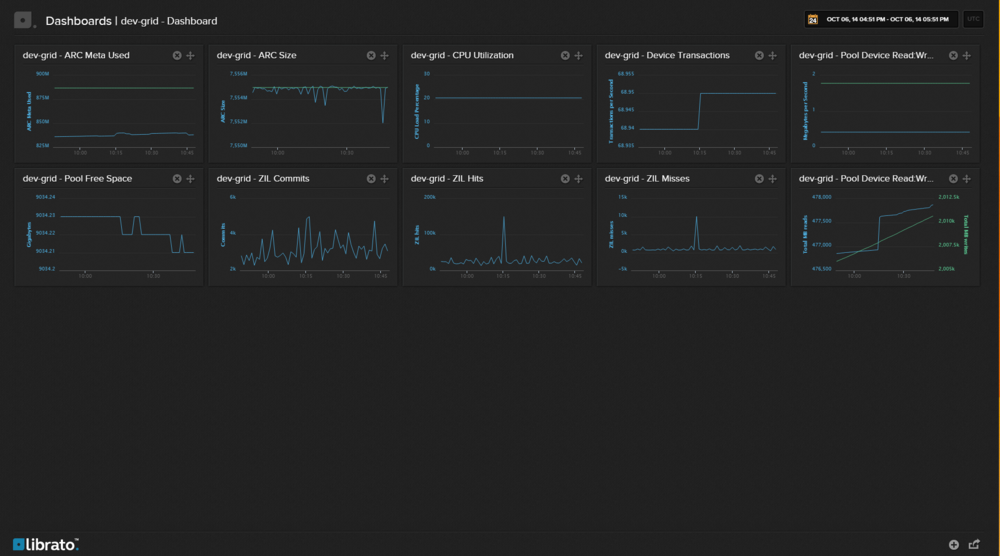Click the plus icon on Pool Free Space
This screenshot has width=1000, height=556.
(190, 179)
